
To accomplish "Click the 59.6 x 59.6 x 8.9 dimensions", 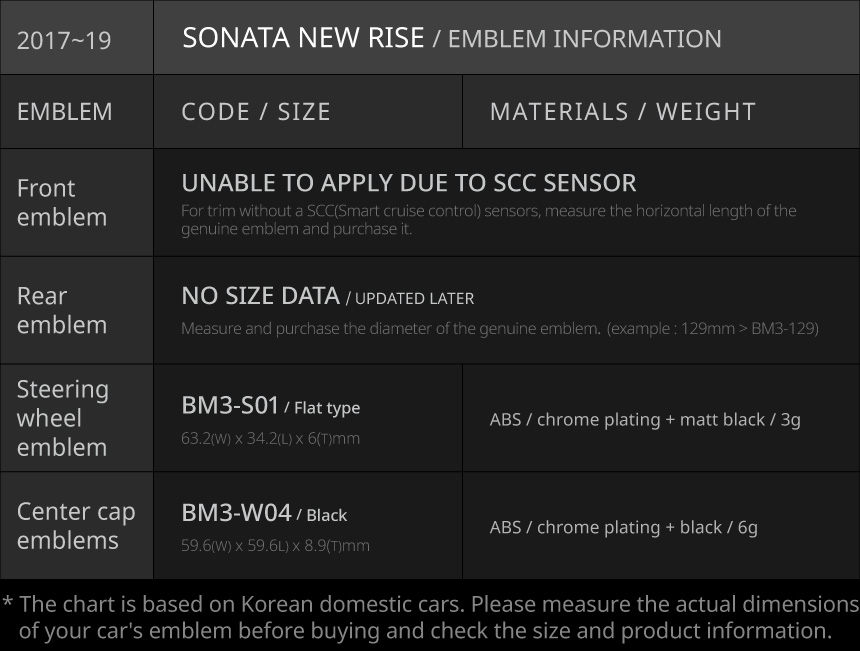I will (x=275, y=546).
